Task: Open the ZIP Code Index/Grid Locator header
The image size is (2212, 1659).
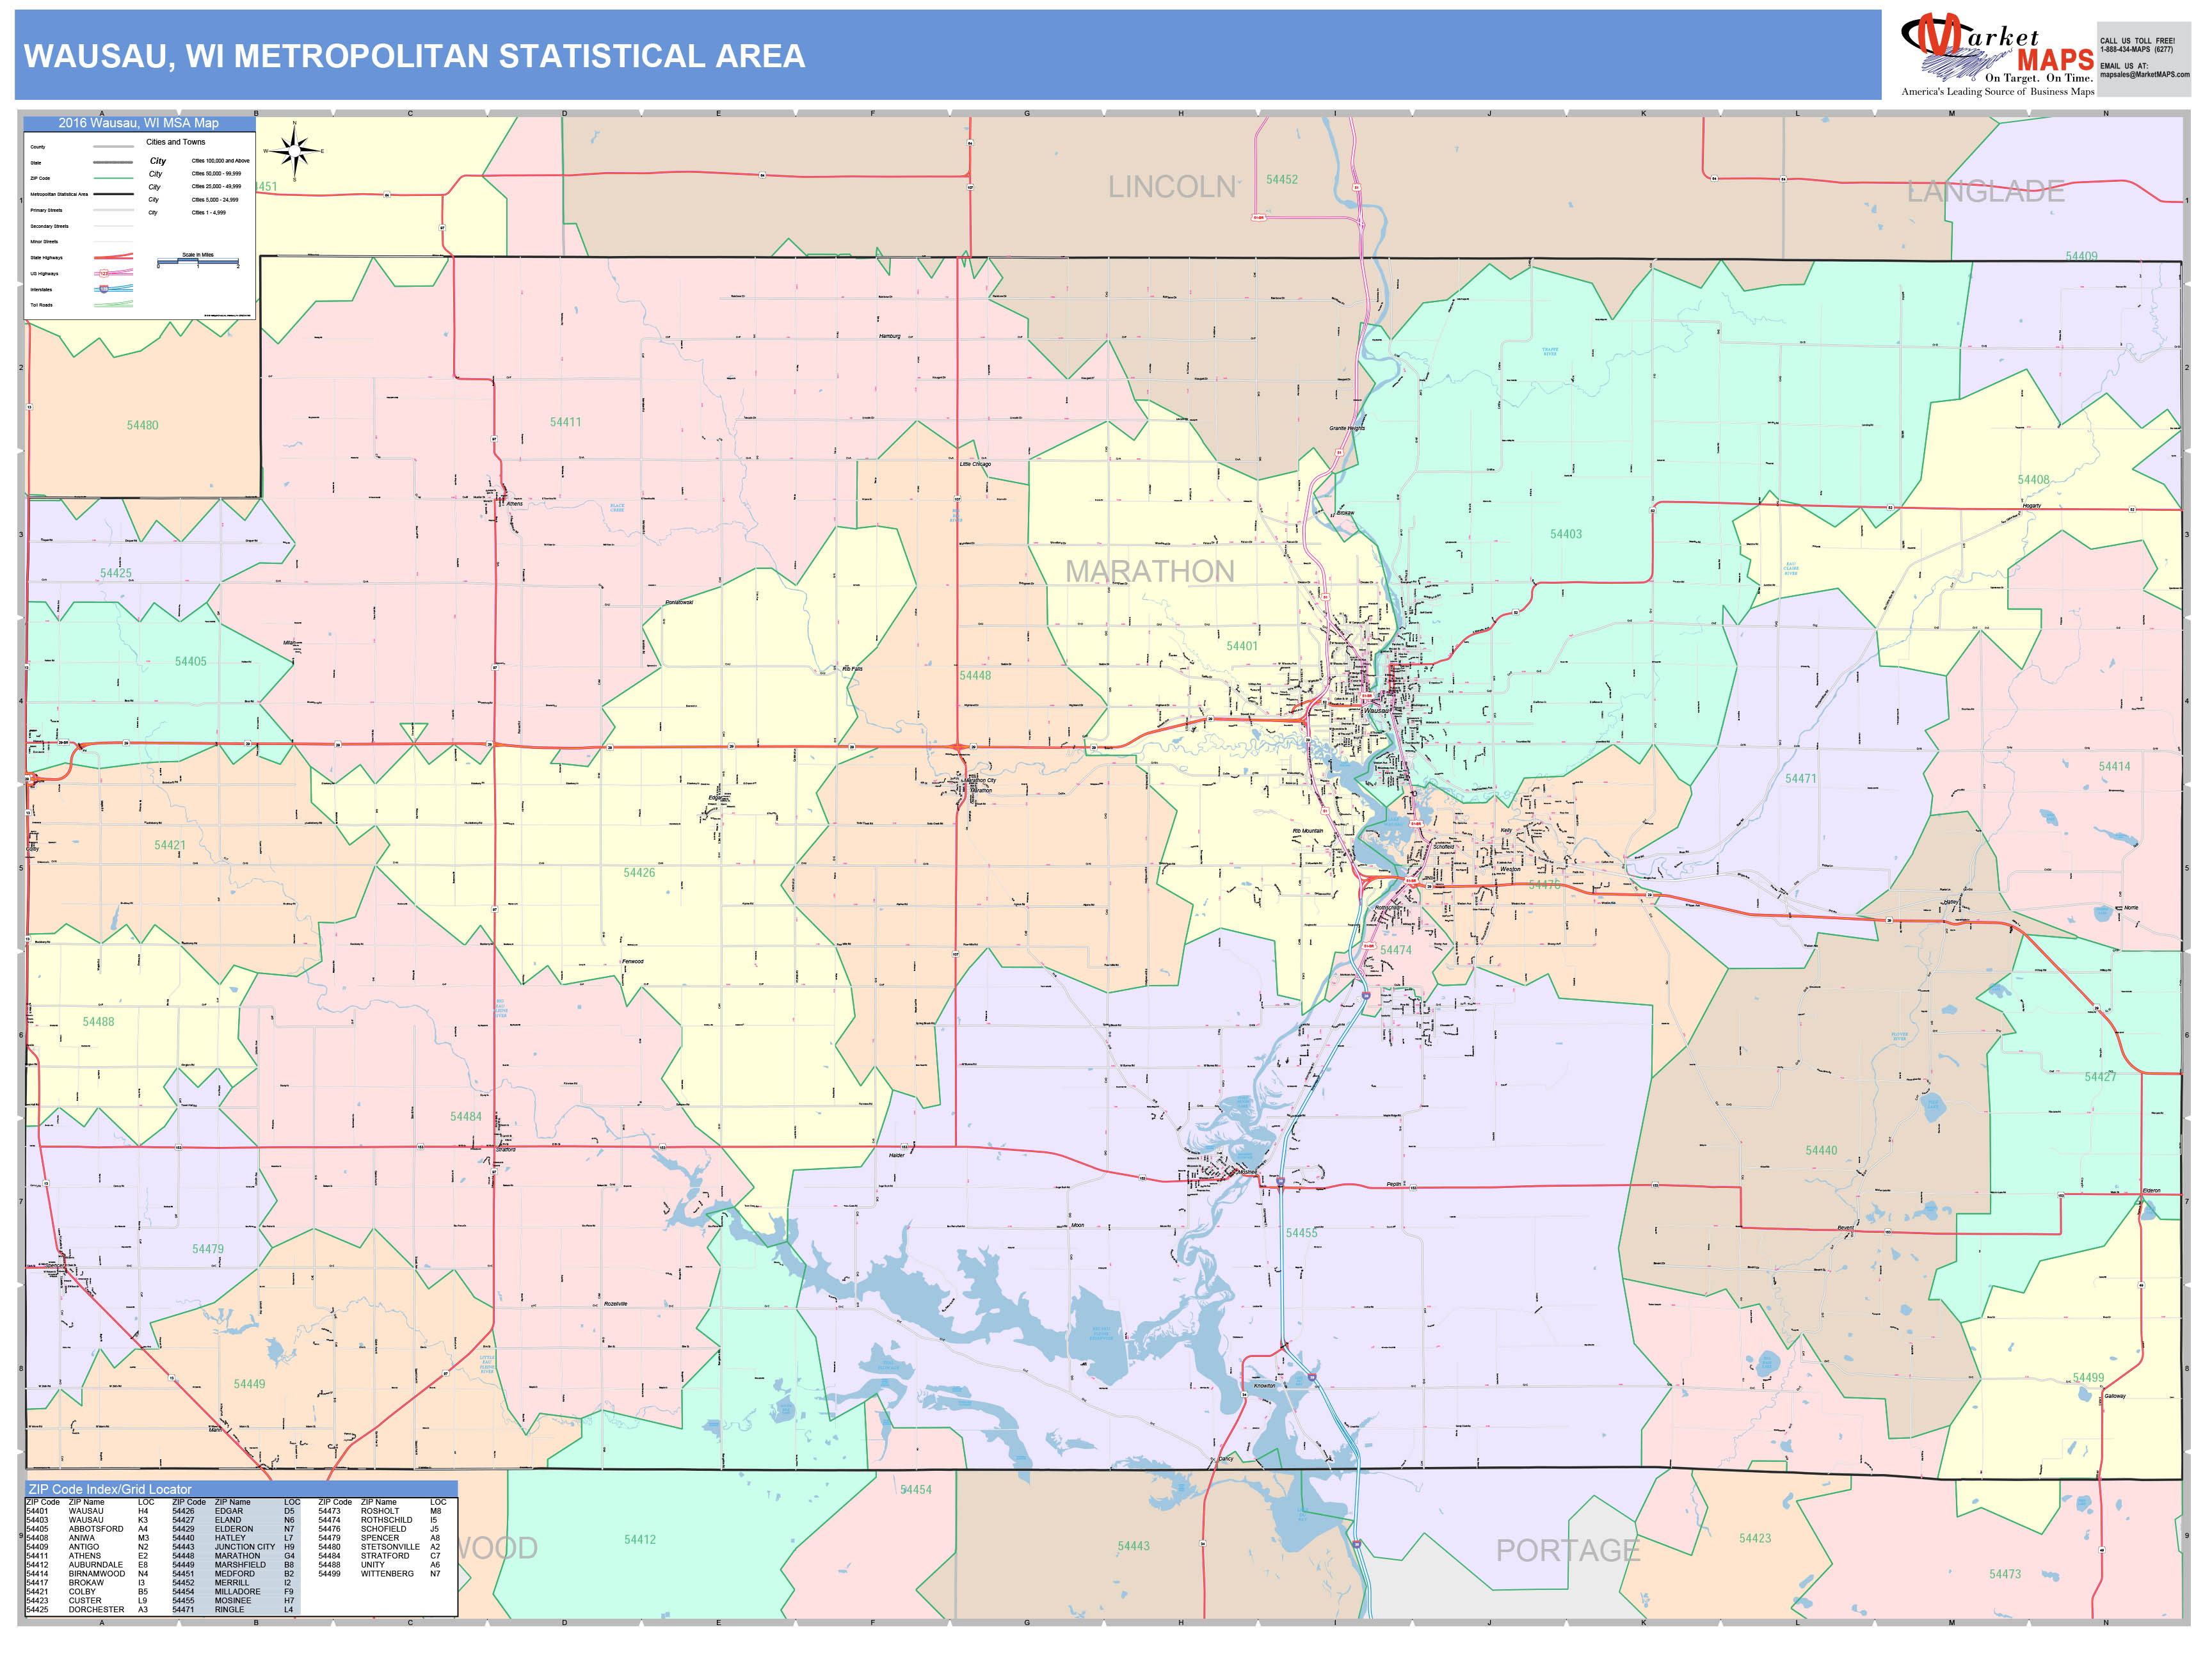Action: tap(110, 1490)
